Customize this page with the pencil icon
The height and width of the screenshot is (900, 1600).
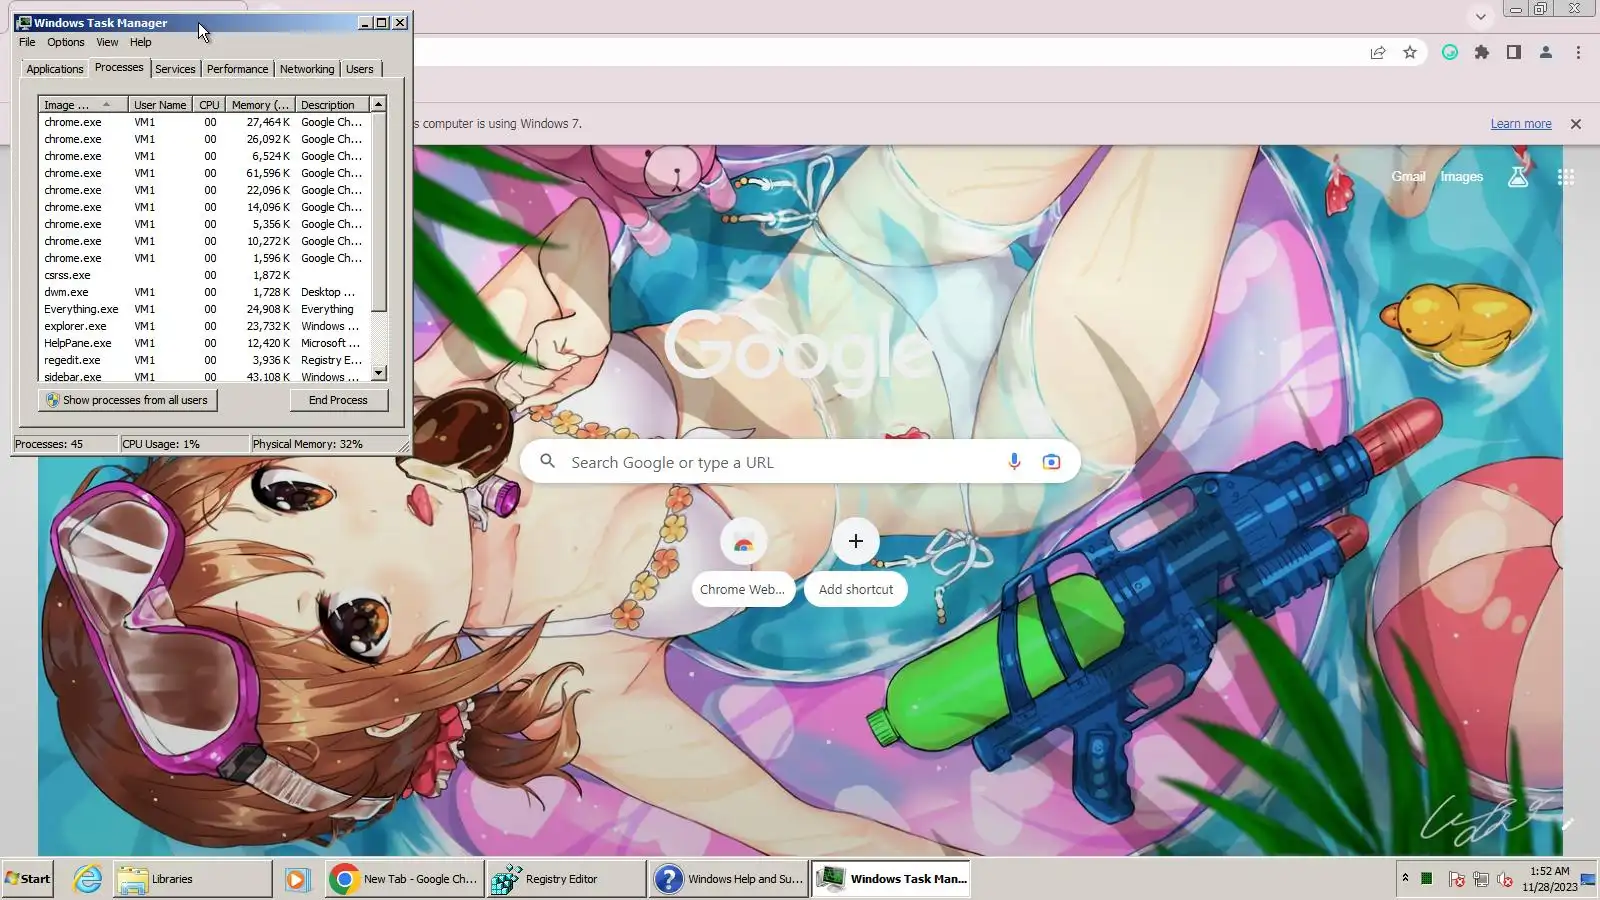(x=1567, y=824)
